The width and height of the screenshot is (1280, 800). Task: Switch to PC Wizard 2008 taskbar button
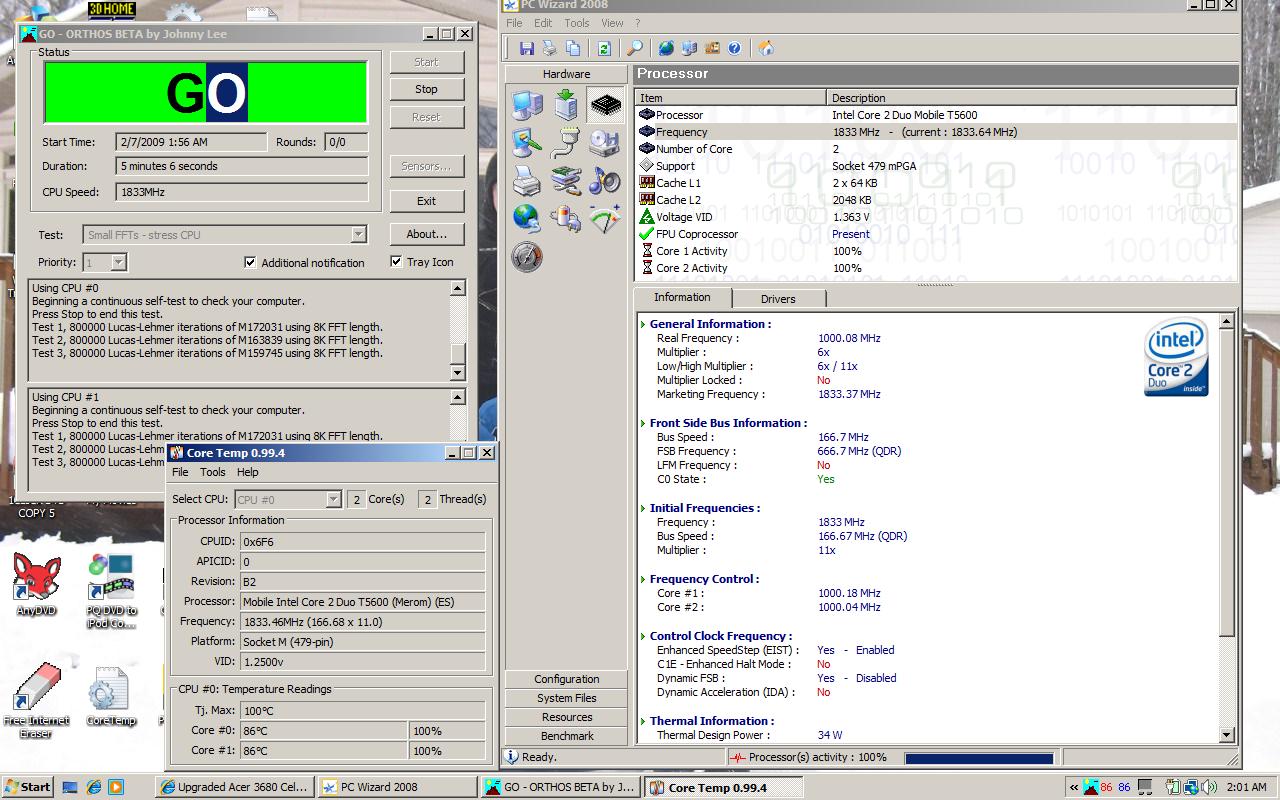(x=397, y=787)
